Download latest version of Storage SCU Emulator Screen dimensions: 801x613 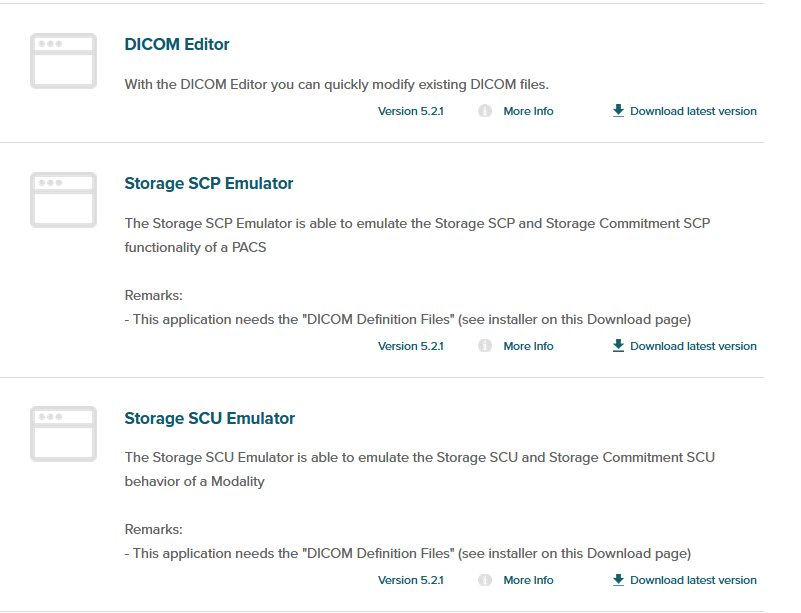coord(693,580)
